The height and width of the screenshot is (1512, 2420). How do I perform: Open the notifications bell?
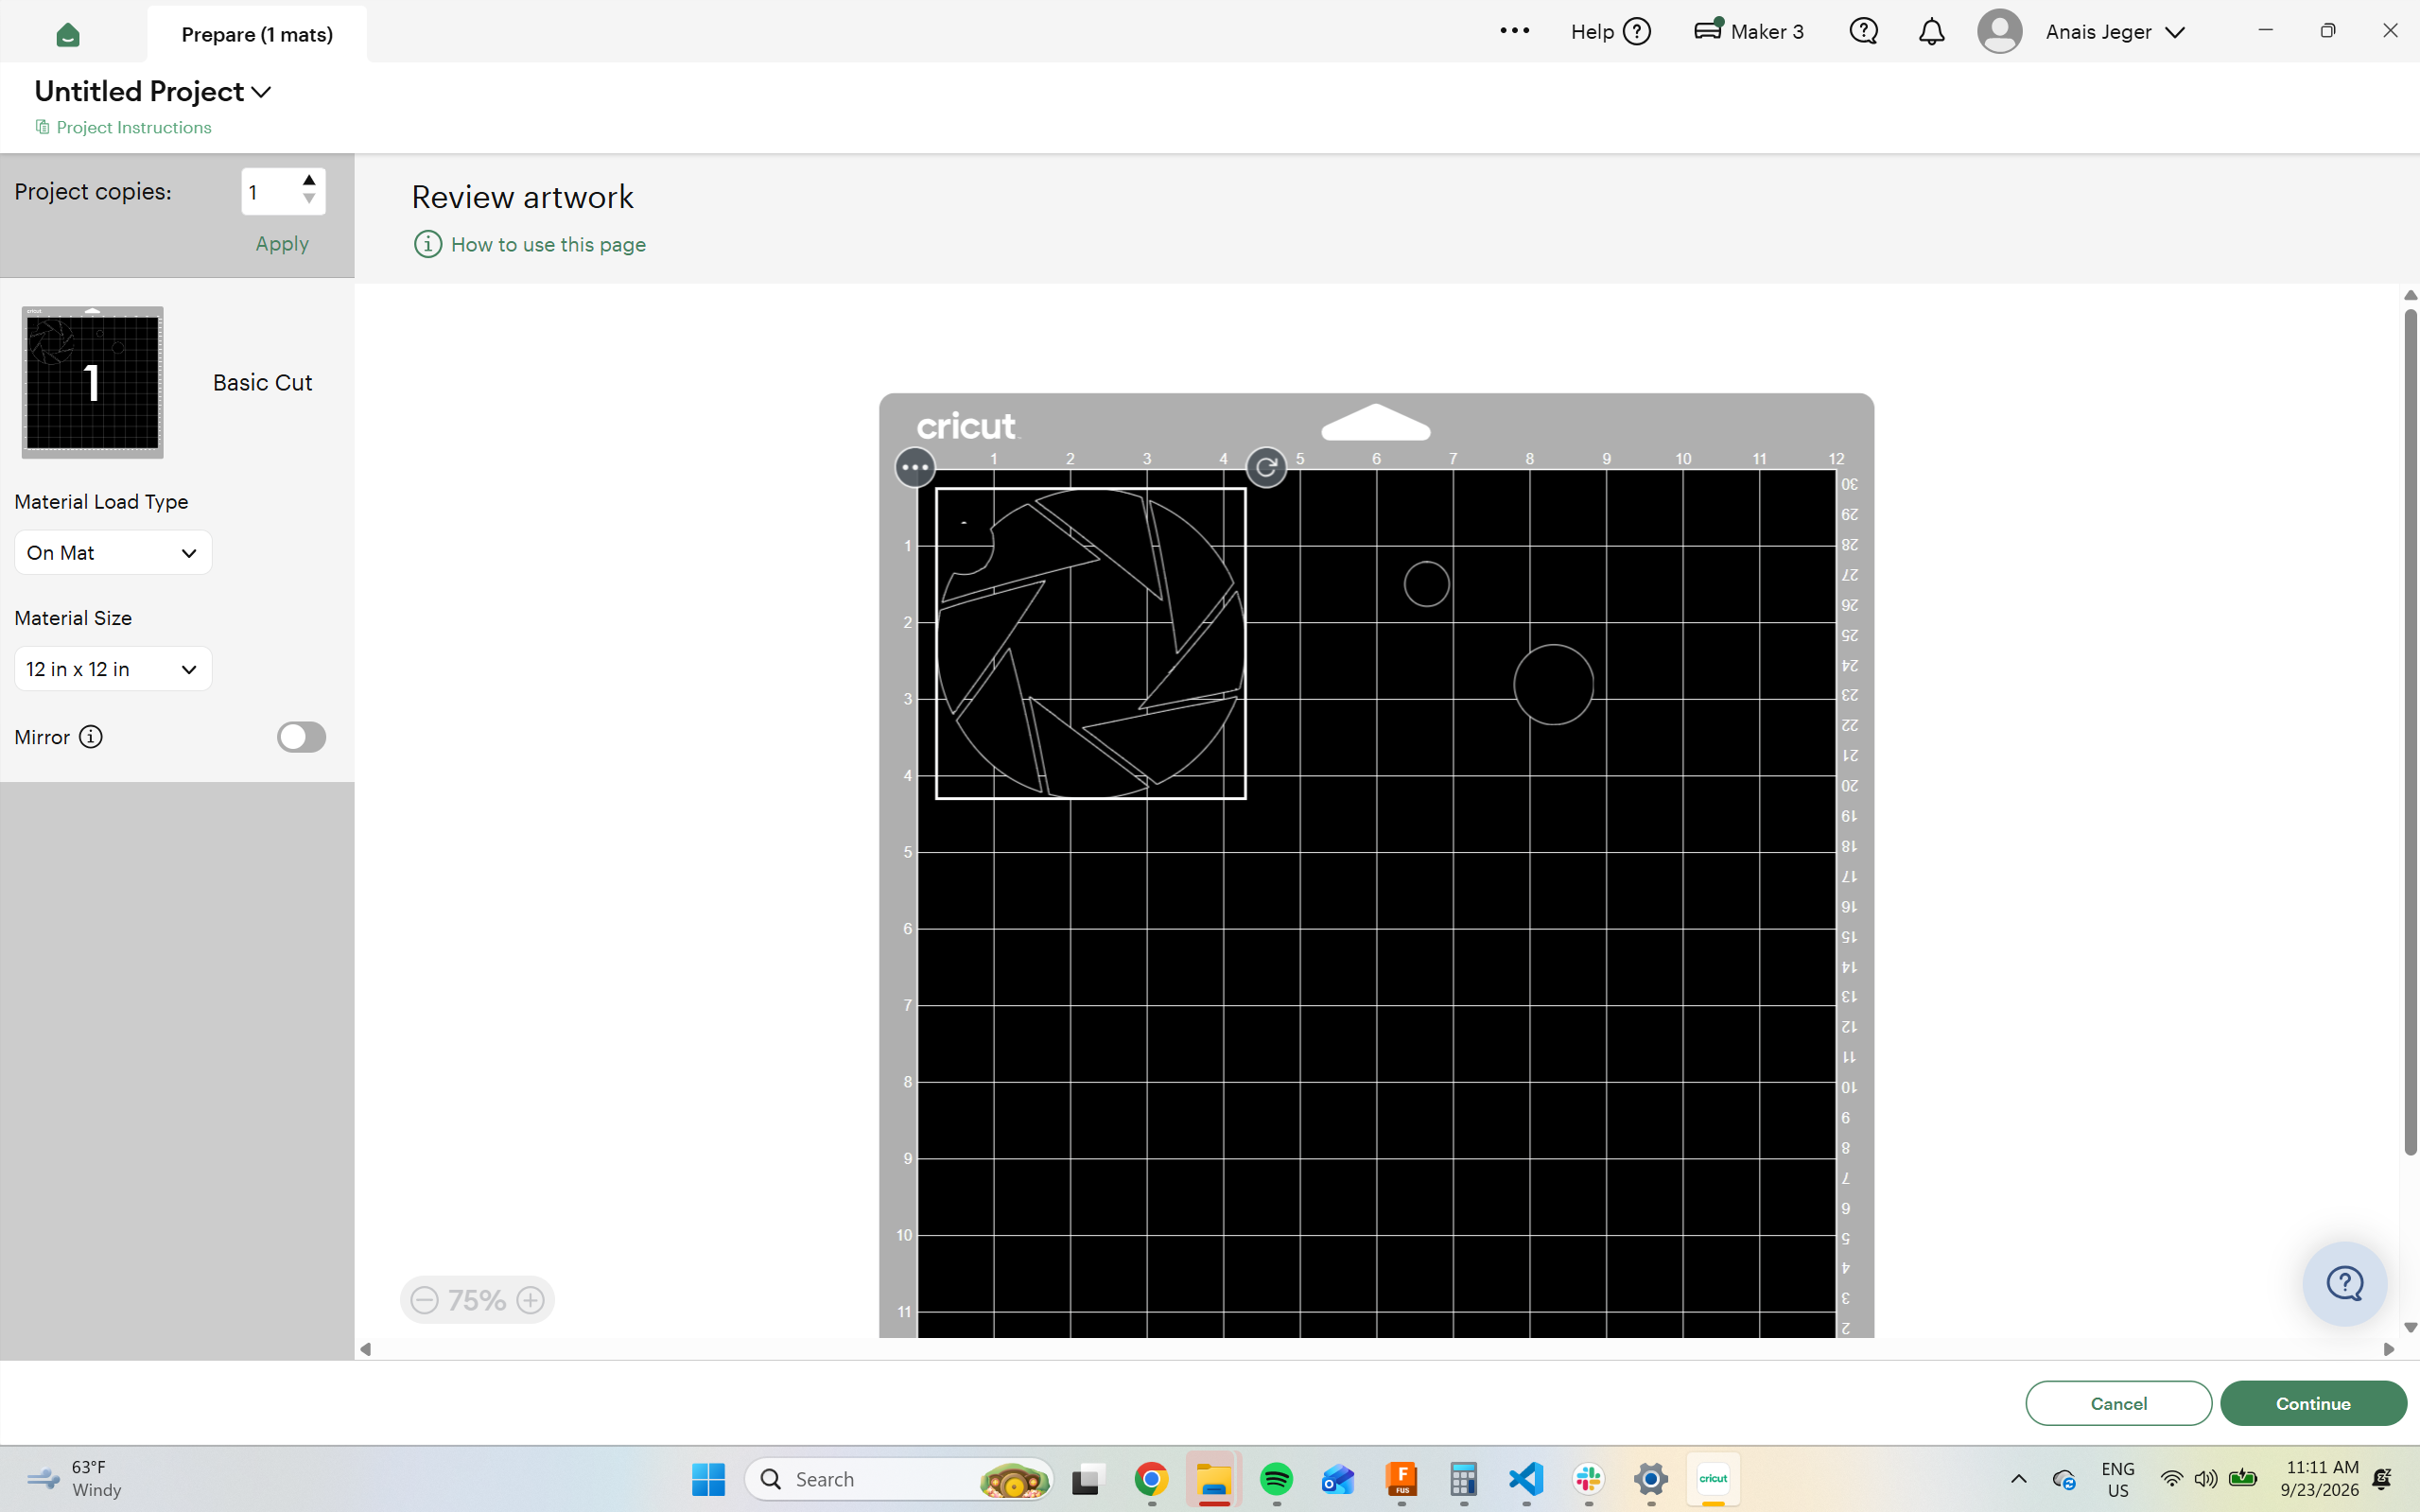(1931, 32)
